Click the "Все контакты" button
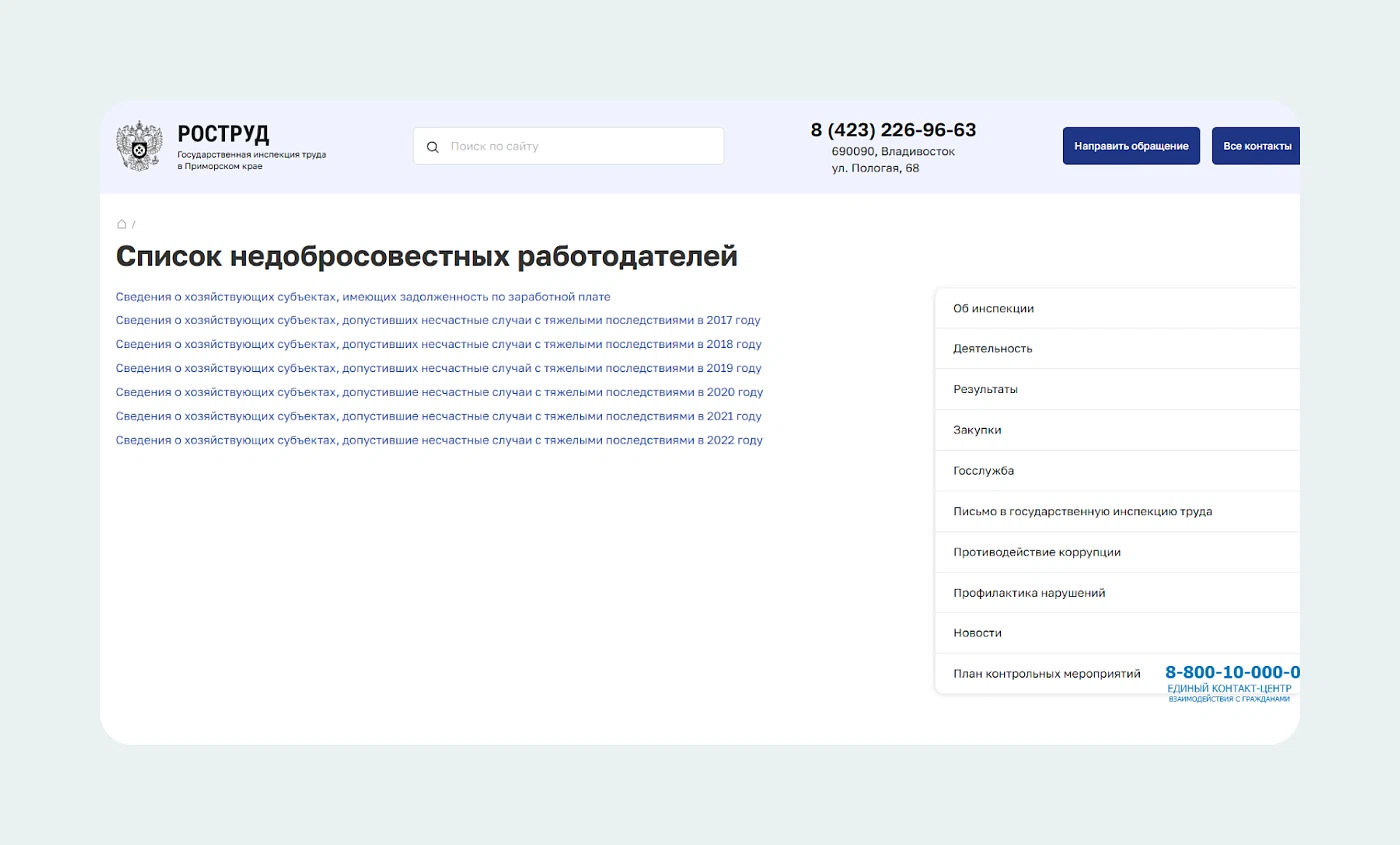Viewport: 1400px width, 845px height. [1255, 145]
